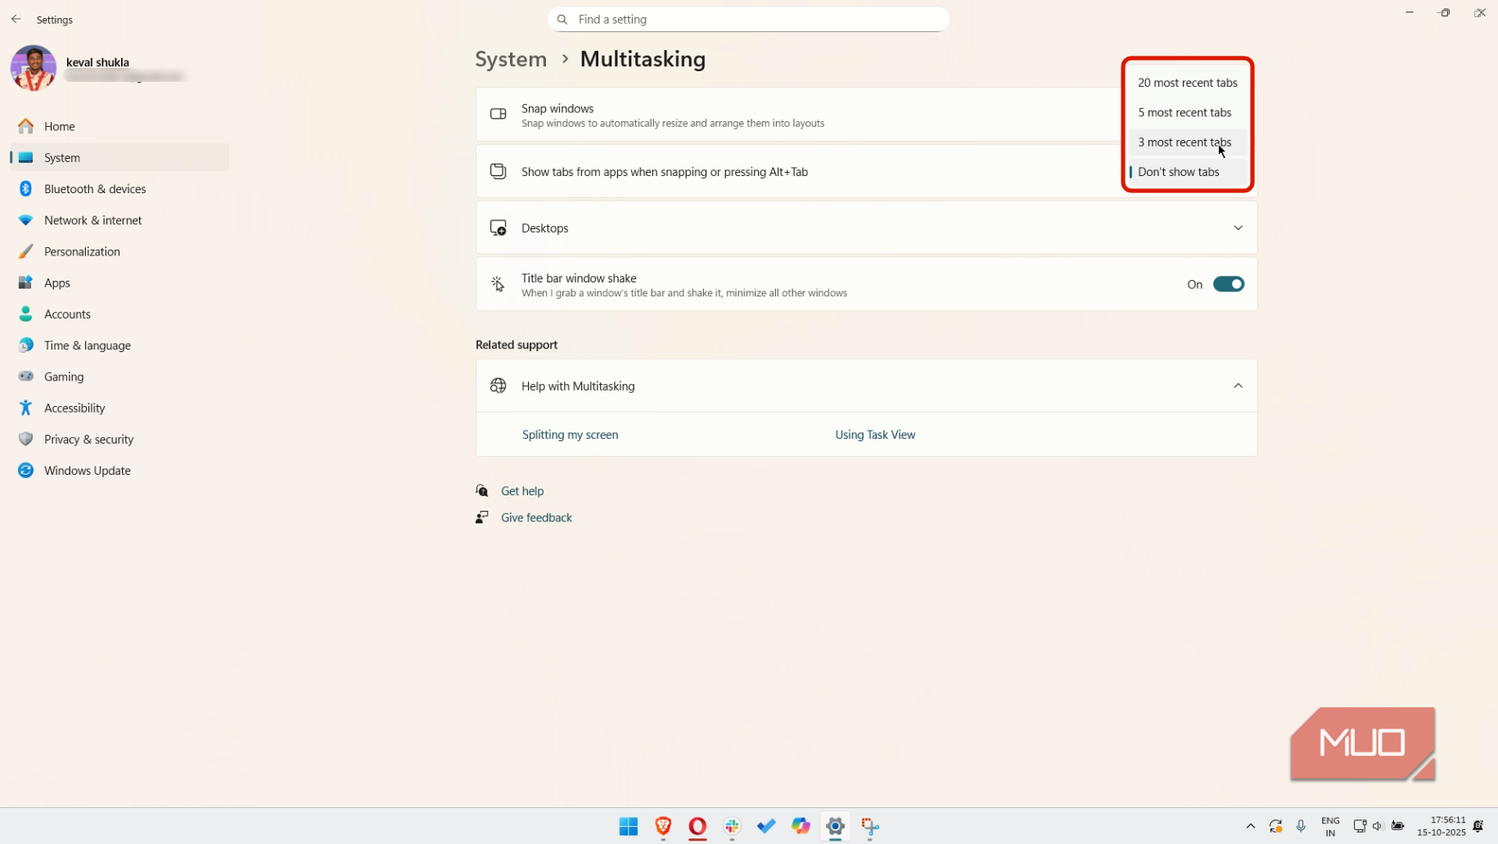Pick 3 most recent tabs option
This screenshot has width=1498, height=844.
(1187, 142)
